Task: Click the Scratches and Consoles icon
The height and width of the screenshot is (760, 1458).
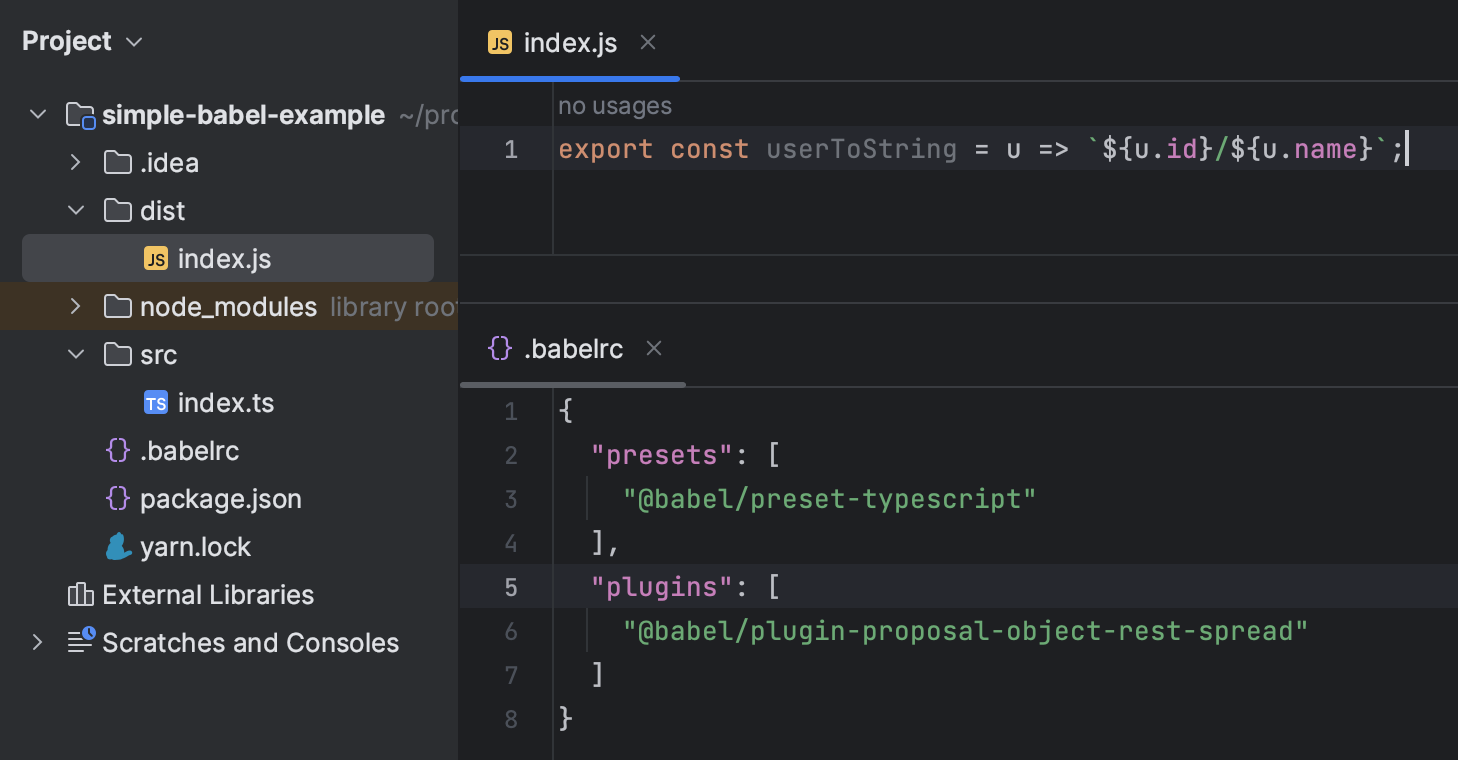Action: (80, 641)
